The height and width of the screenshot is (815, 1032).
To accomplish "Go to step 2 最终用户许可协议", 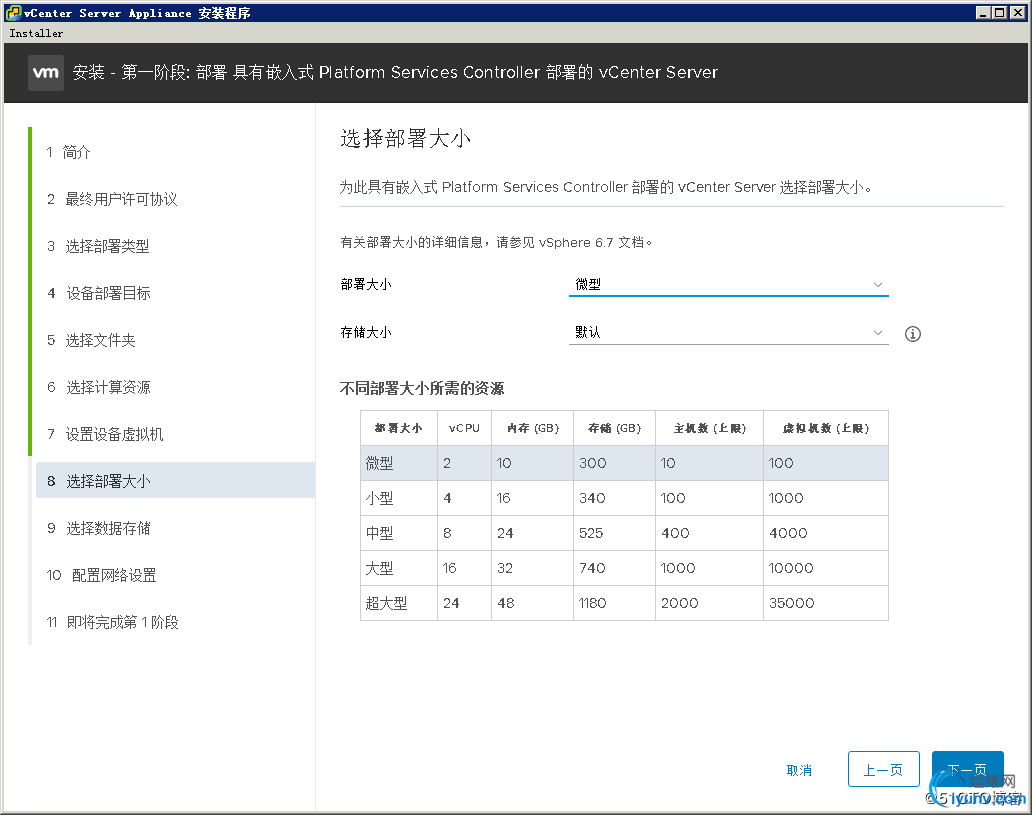I will (112, 199).
